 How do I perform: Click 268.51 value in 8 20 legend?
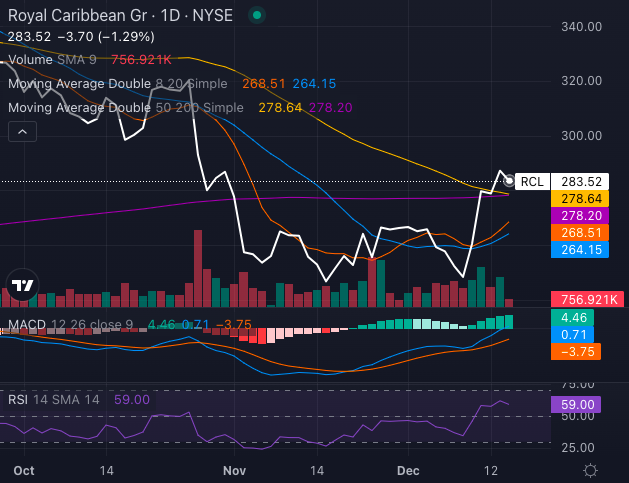pos(264,83)
